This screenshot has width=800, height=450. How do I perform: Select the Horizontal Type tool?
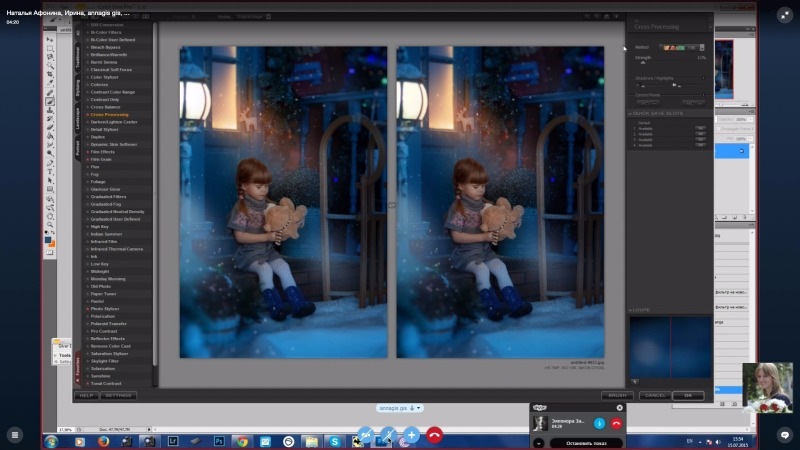coord(49,171)
